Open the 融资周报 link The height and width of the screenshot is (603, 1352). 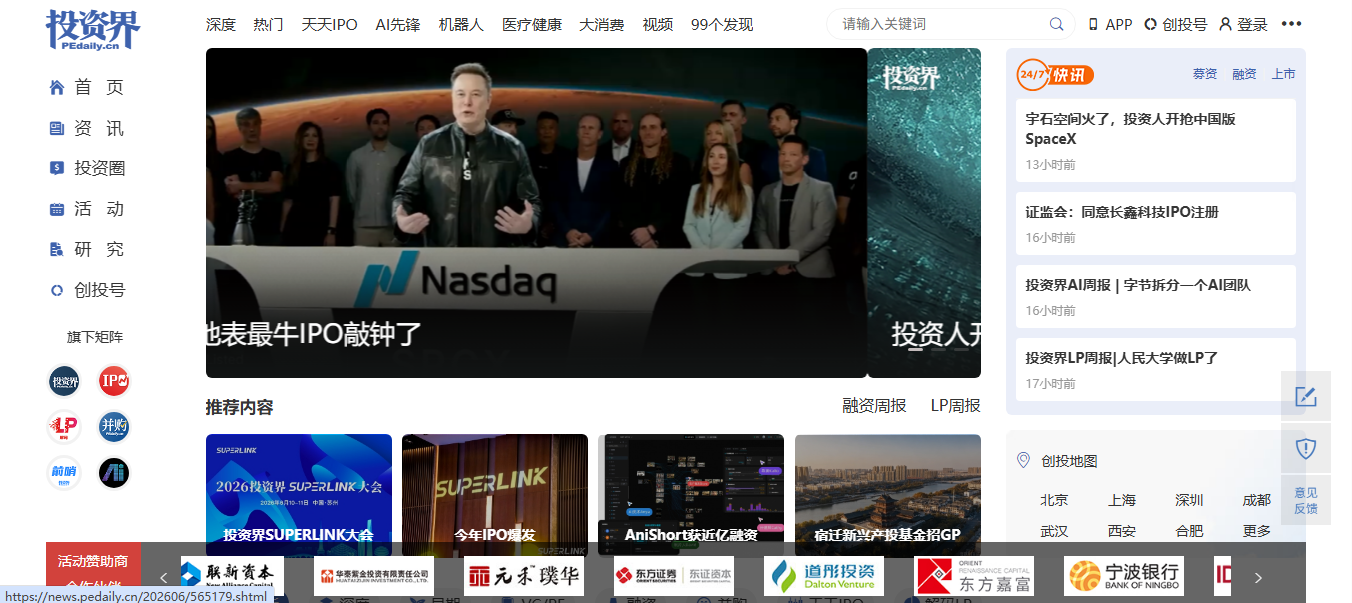[x=874, y=405]
